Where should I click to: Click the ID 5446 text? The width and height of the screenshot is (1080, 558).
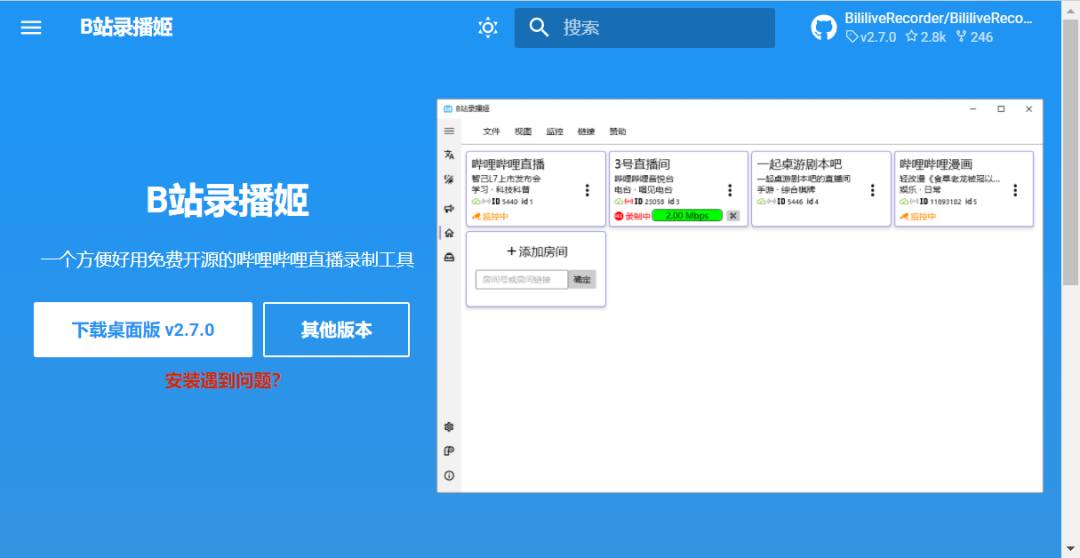point(789,202)
